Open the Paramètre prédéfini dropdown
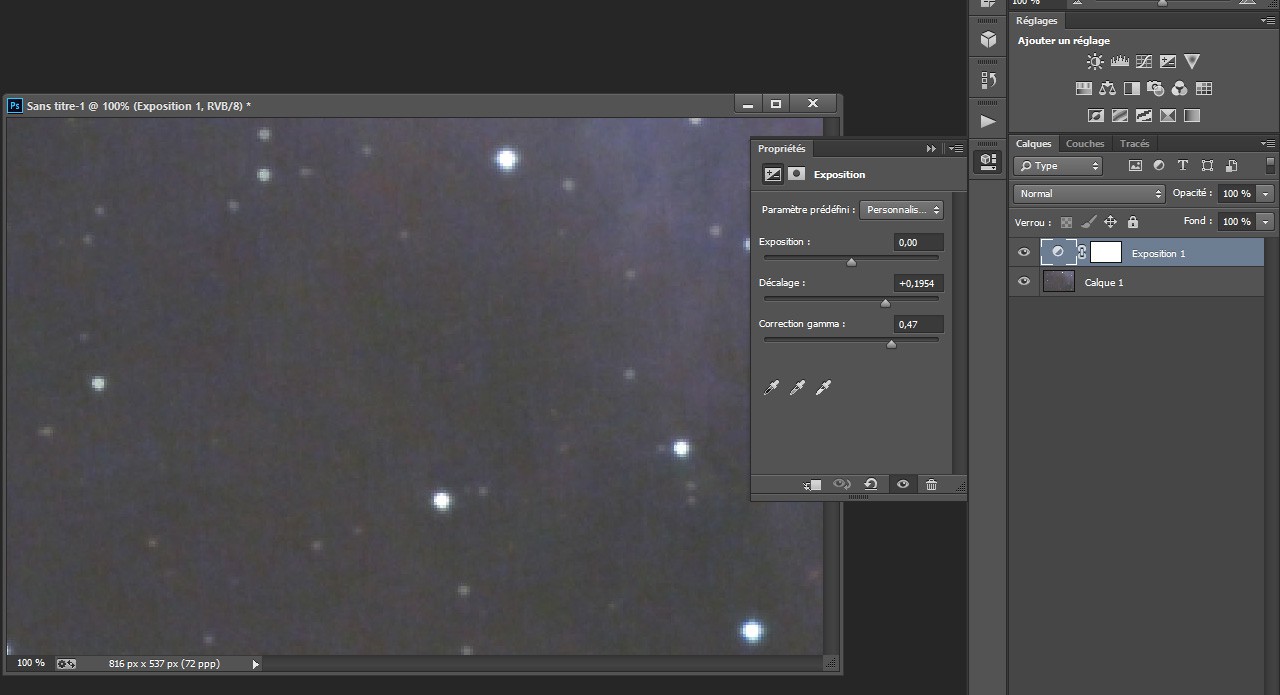The image size is (1280, 695). (x=901, y=210)
